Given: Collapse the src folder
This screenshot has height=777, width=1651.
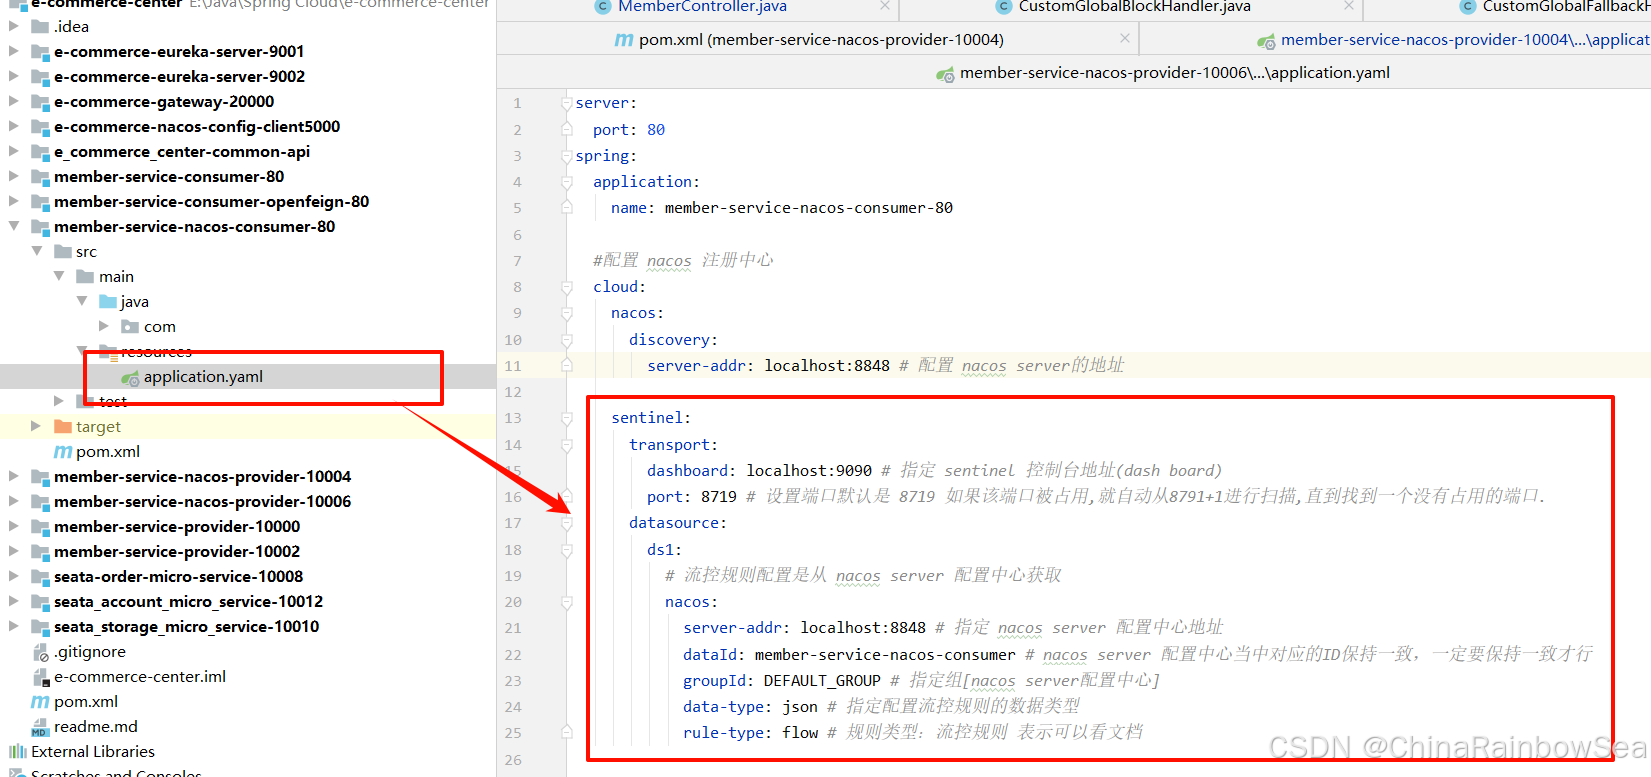Looking at the screenshot, I should pyautogui.click(x=37, y=251).
